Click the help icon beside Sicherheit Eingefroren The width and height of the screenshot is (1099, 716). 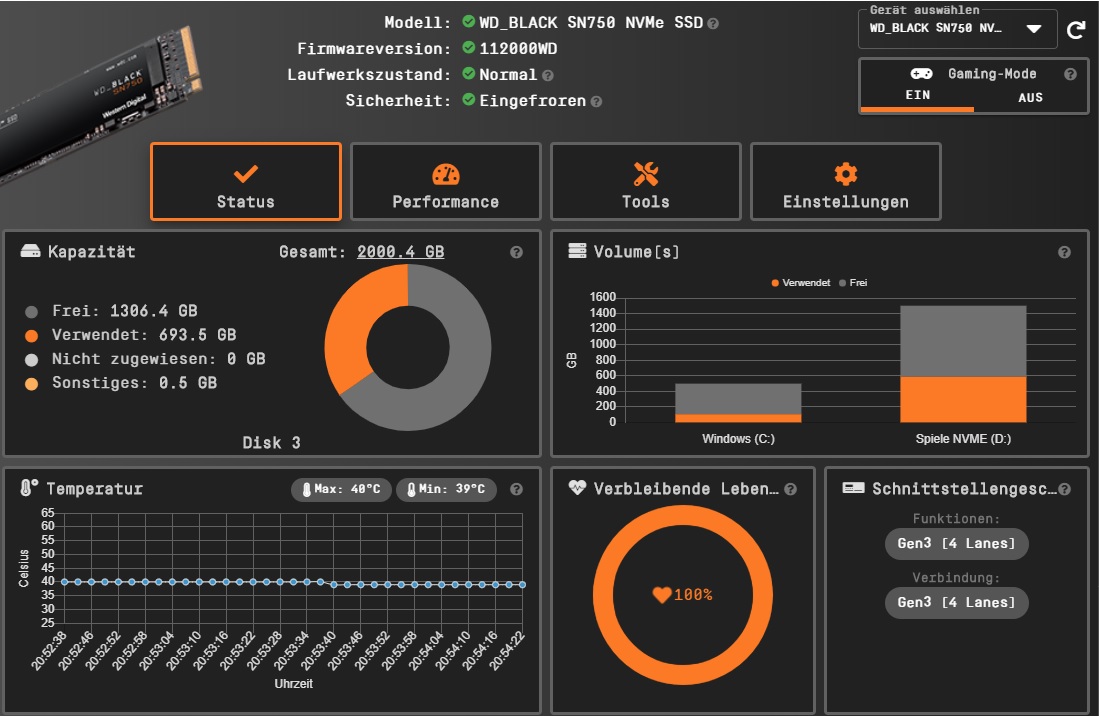[596, 102]
